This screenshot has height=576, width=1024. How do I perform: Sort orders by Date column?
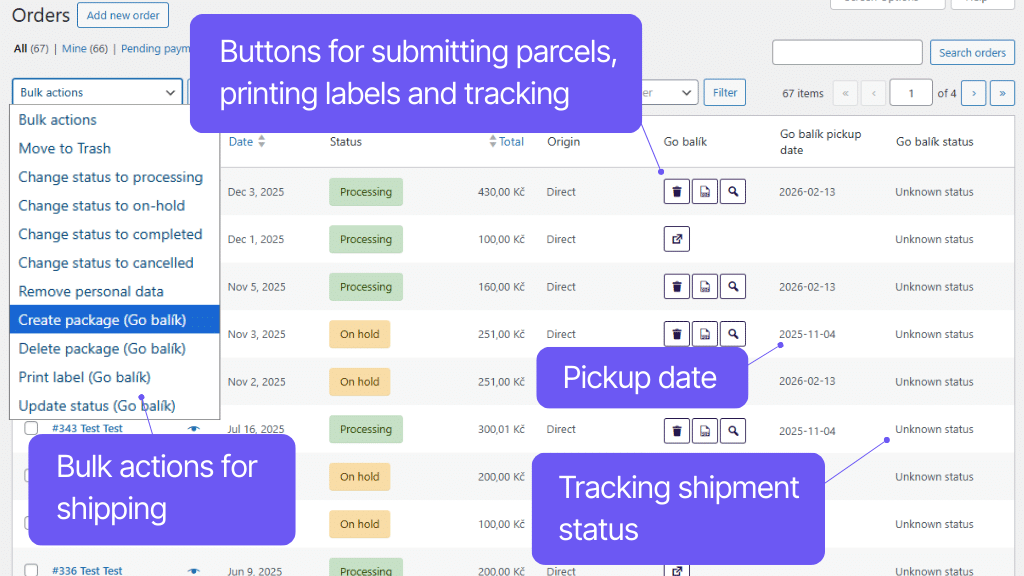[x=247, y=142]
